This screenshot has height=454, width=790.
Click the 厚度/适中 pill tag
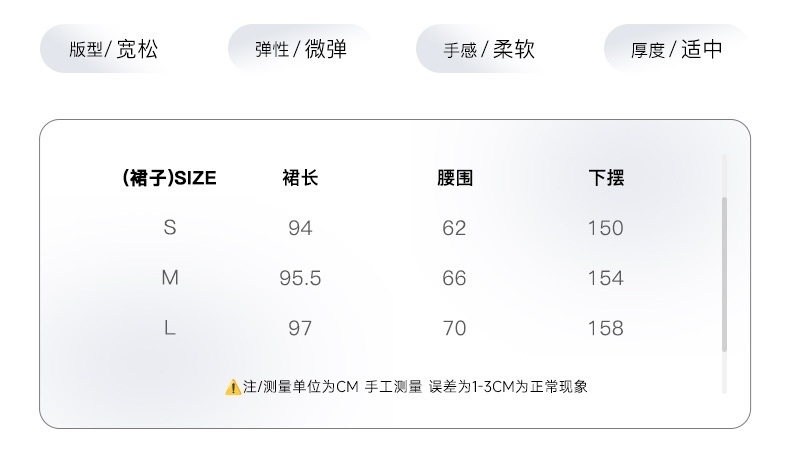tap(677, 49)
